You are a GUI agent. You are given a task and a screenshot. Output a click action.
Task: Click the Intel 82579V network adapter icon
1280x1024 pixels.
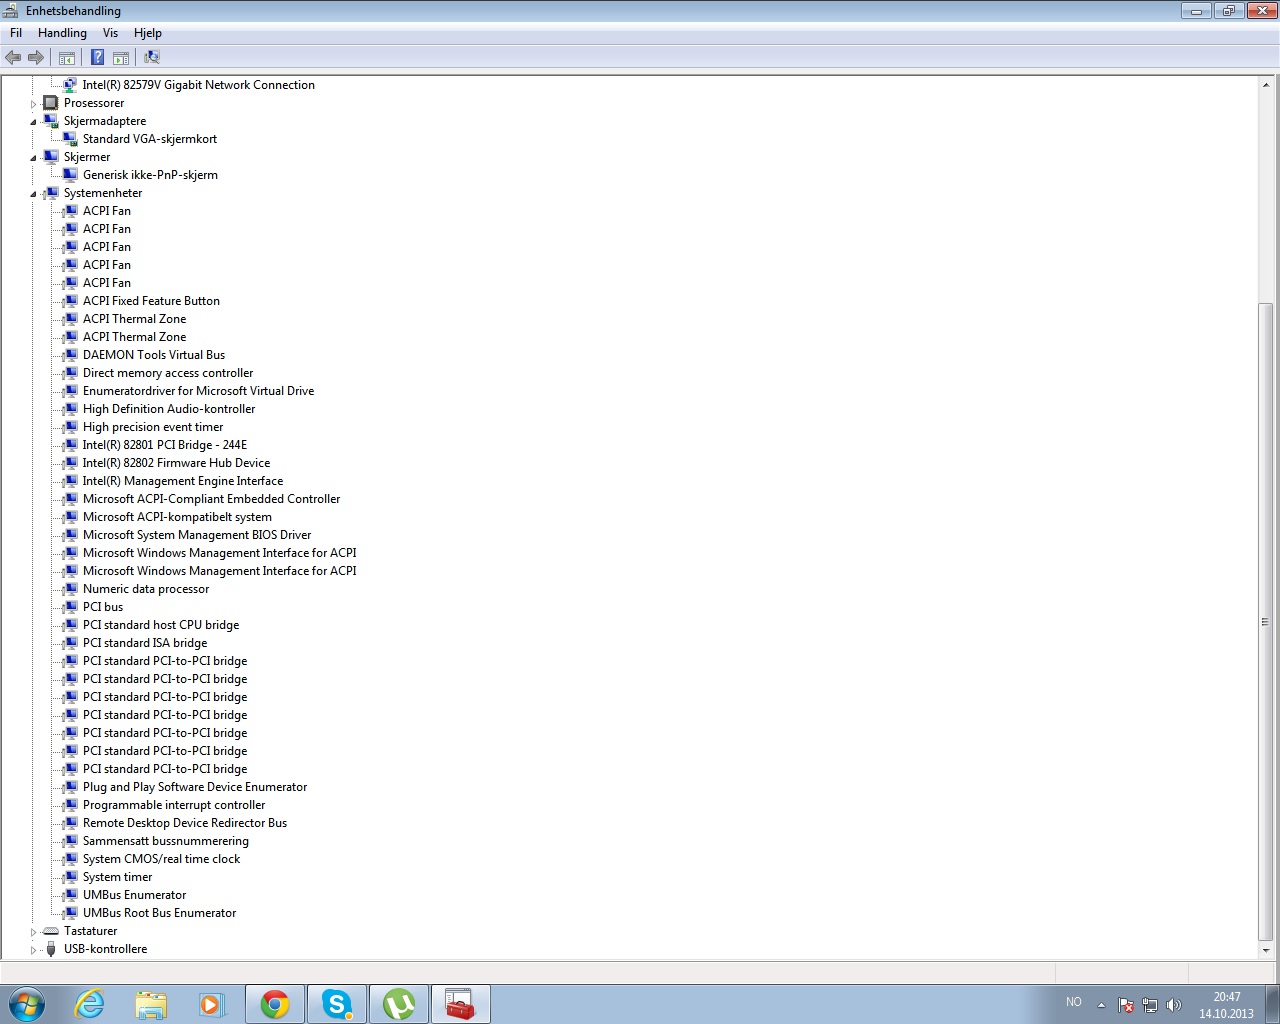(70, 85)
